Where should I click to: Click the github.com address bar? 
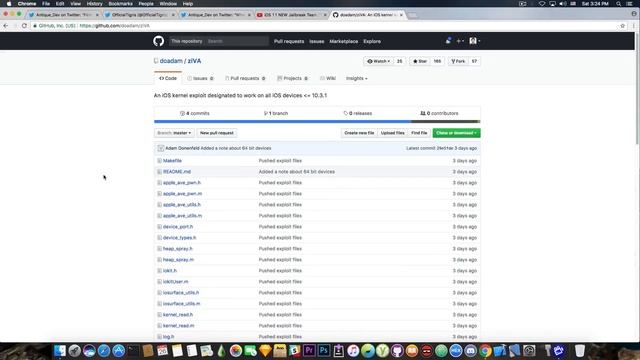pos(322,26)
